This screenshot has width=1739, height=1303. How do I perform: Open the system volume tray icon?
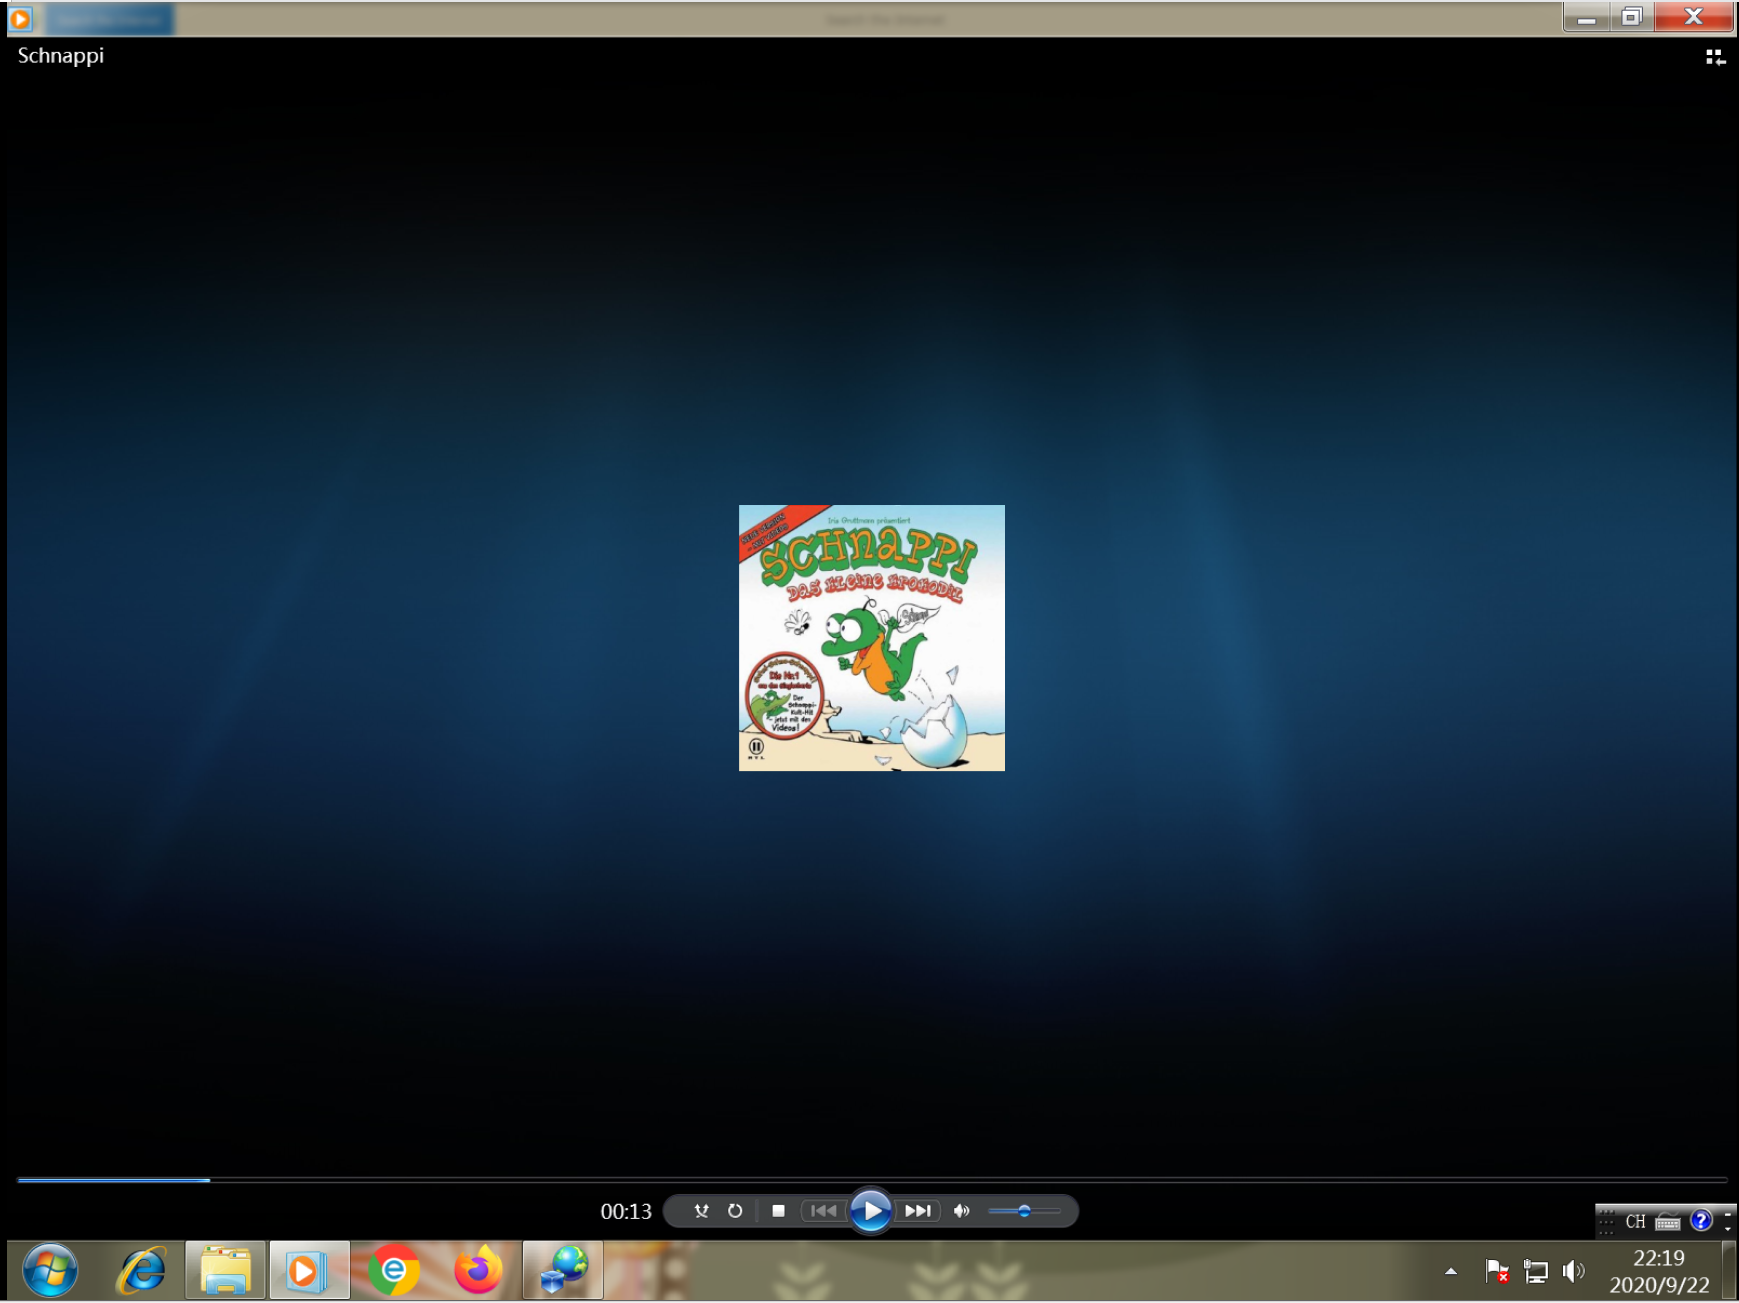pos(1573,1271)
